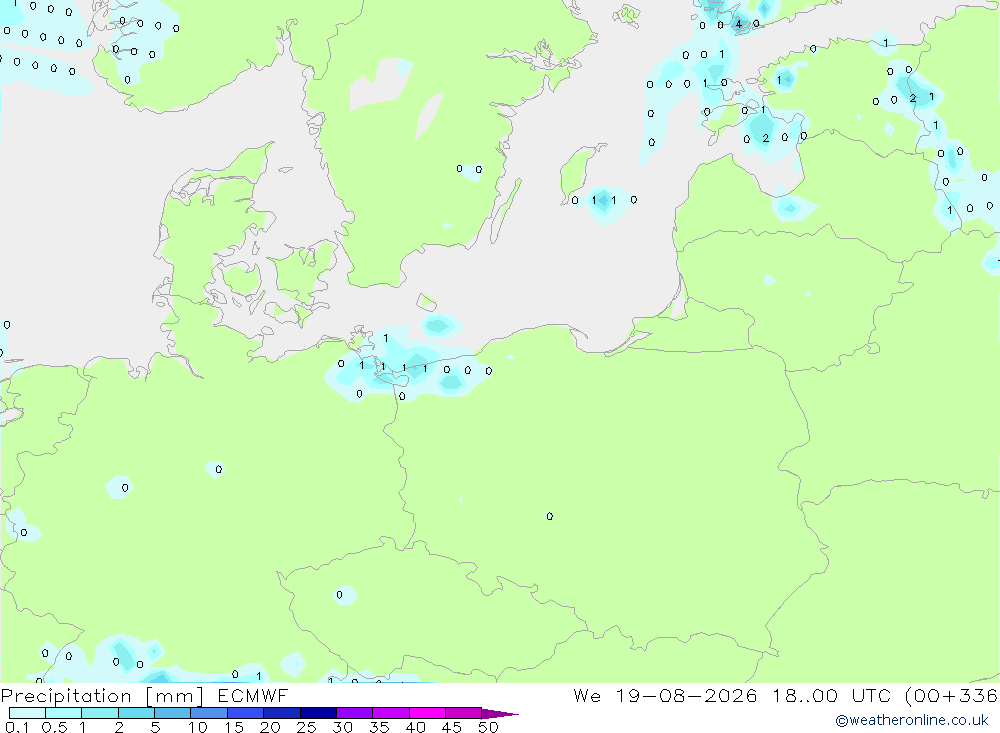Screen dimensions: 1000x733
Task: Click the legend label '35'
Action: click(x=379, y=727)
